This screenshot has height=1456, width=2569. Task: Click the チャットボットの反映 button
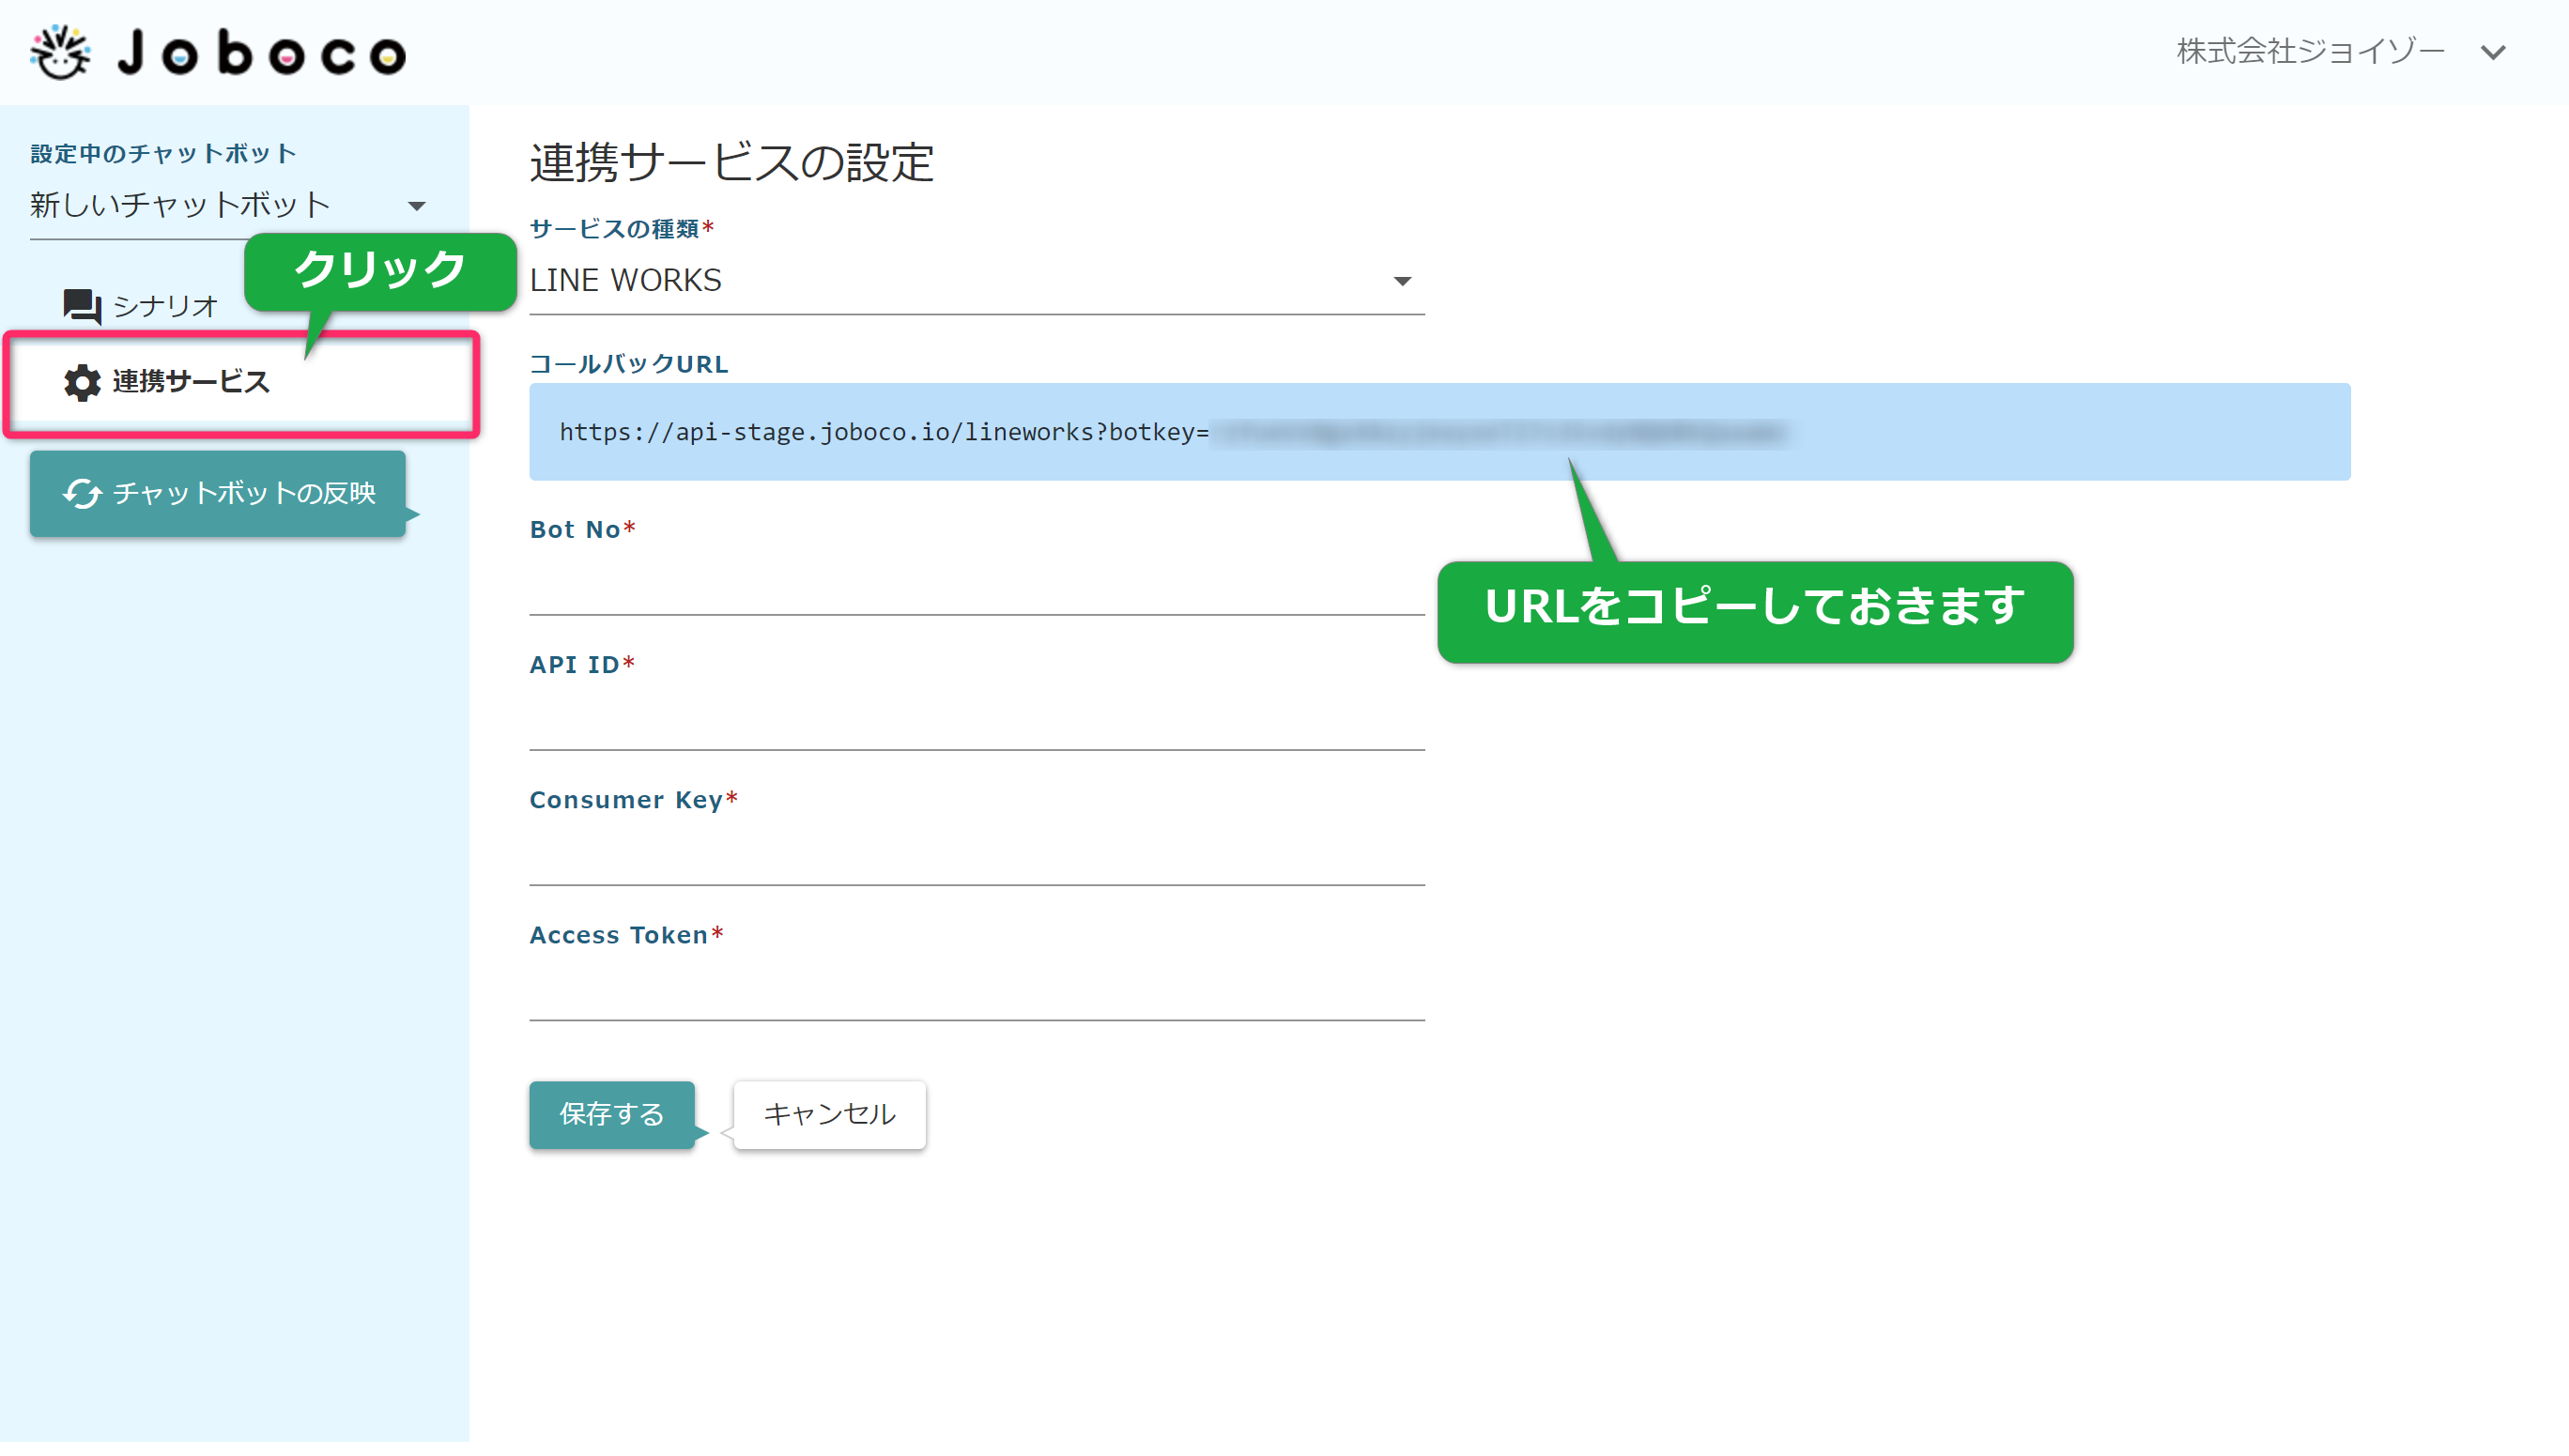pos(218,494)
